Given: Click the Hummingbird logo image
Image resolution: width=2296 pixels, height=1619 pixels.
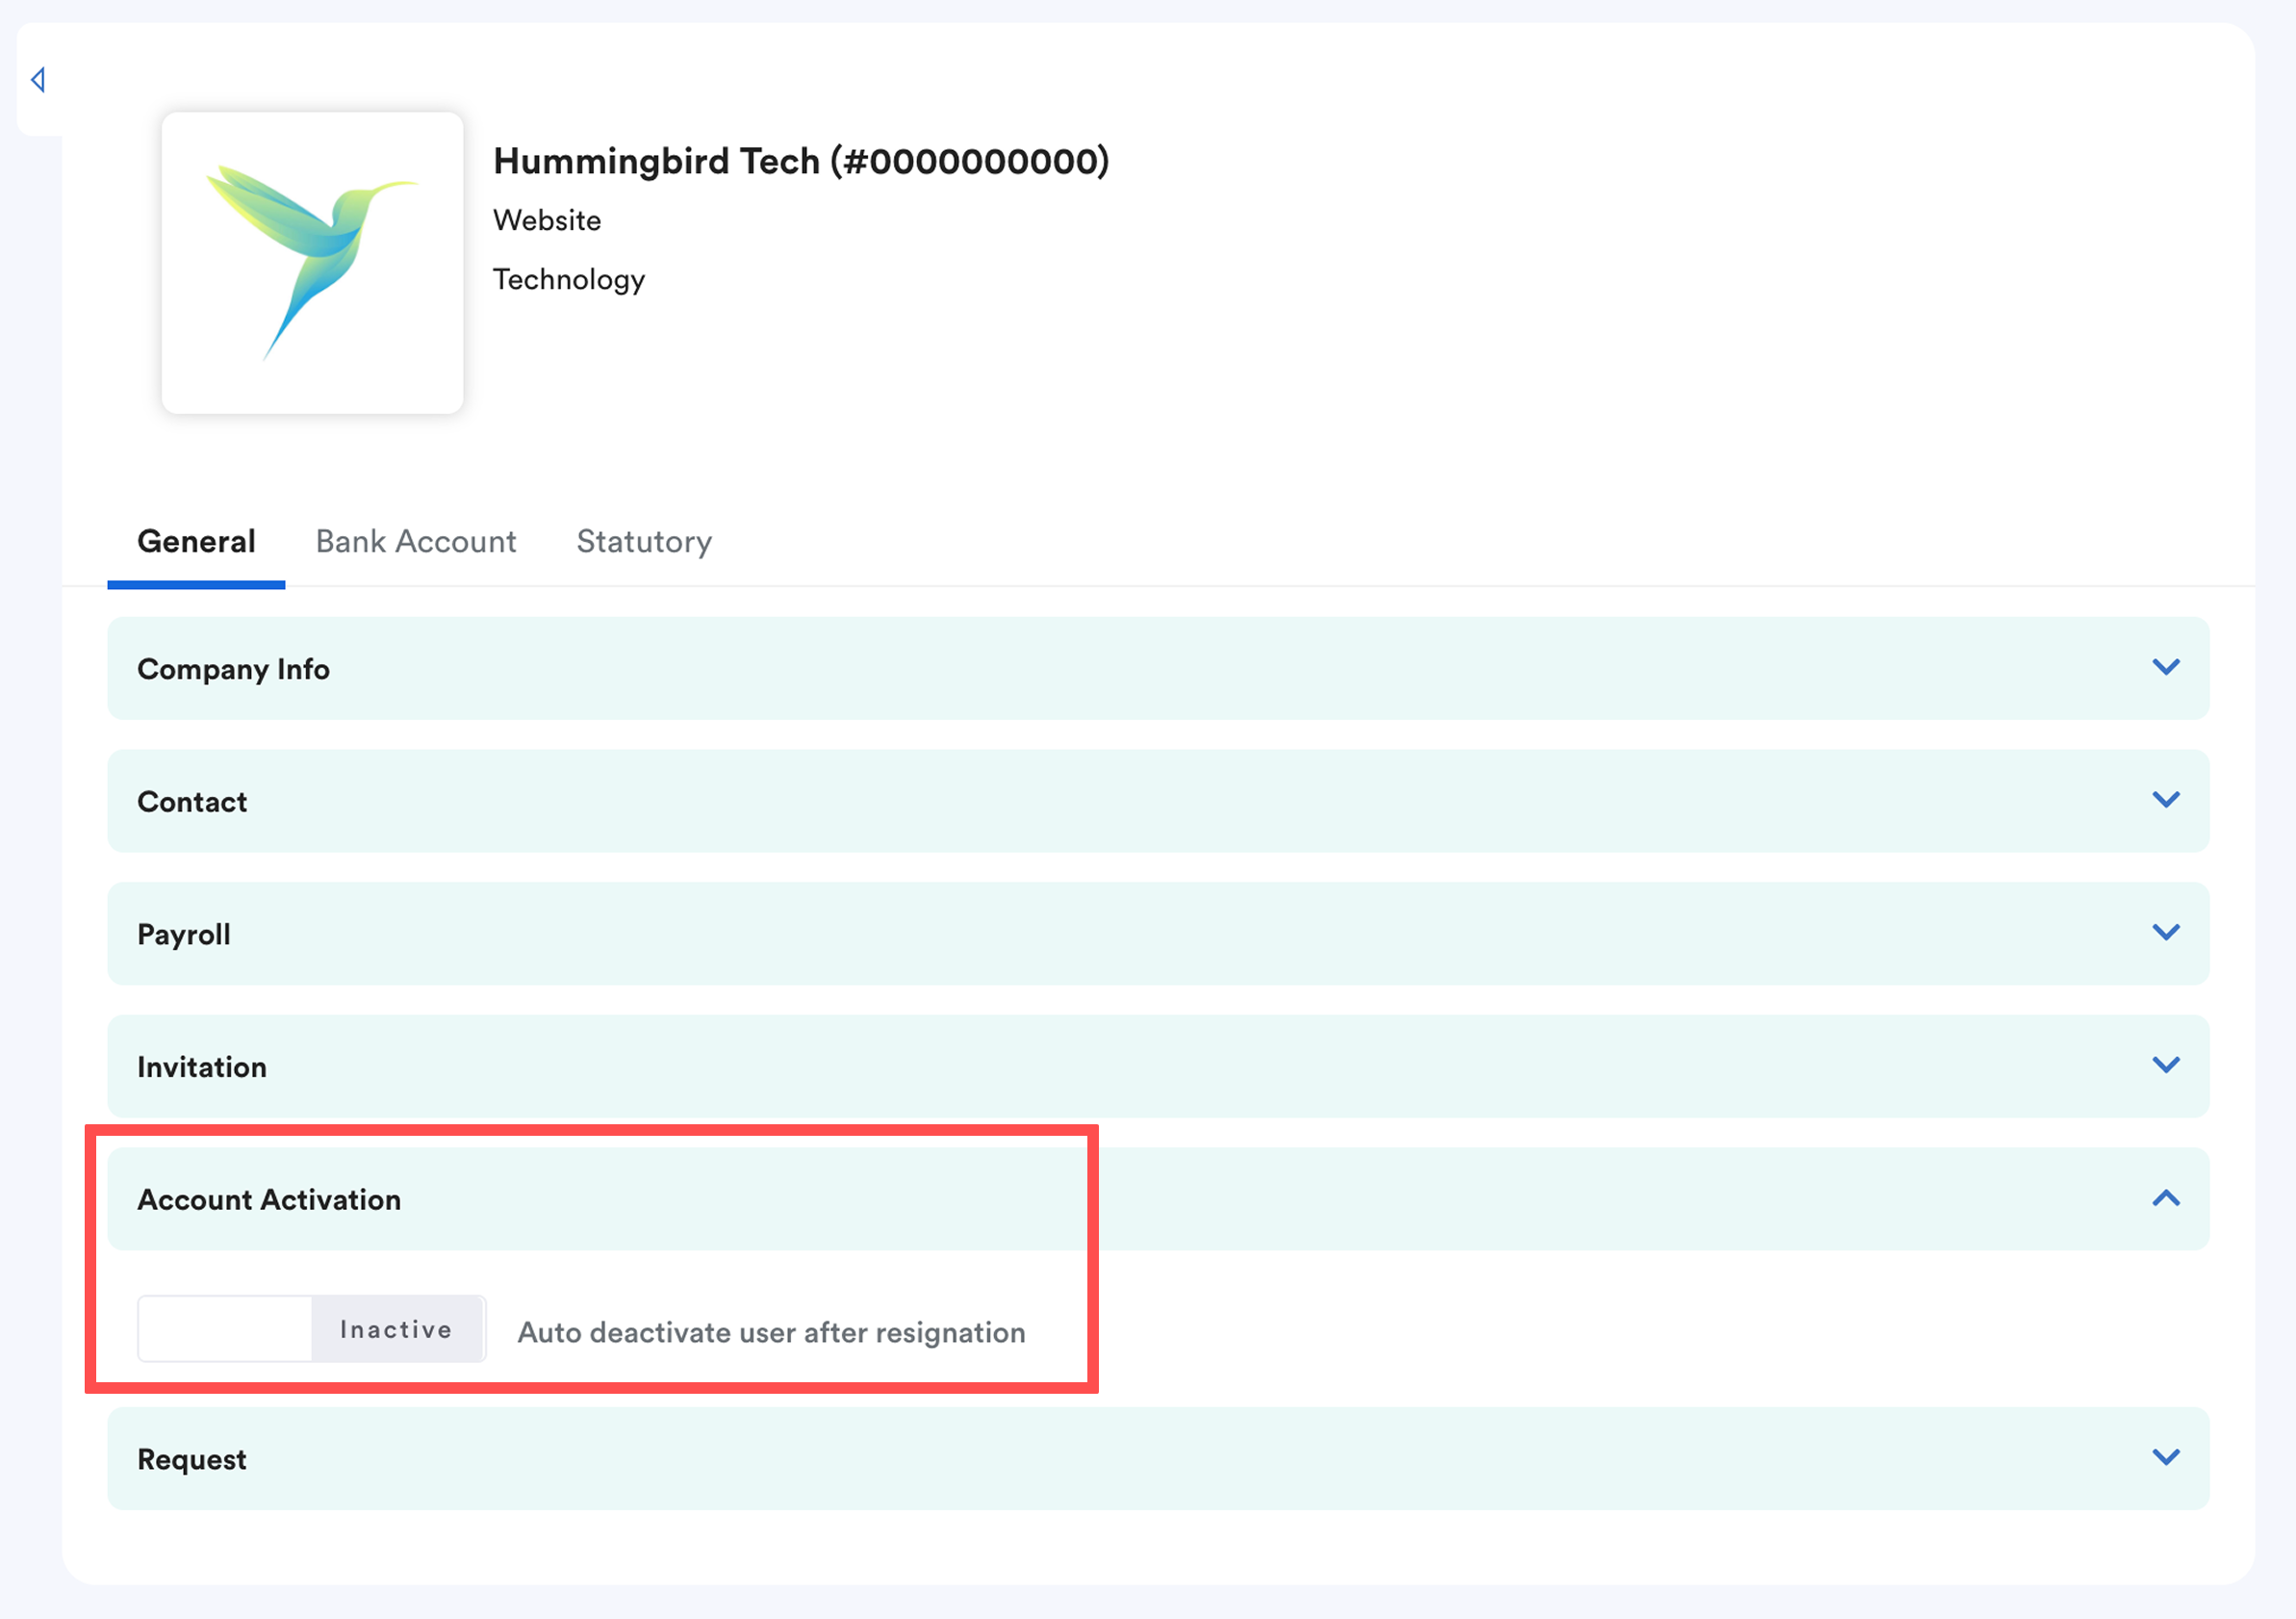Looking at the screenshot, I should (312, 263).
